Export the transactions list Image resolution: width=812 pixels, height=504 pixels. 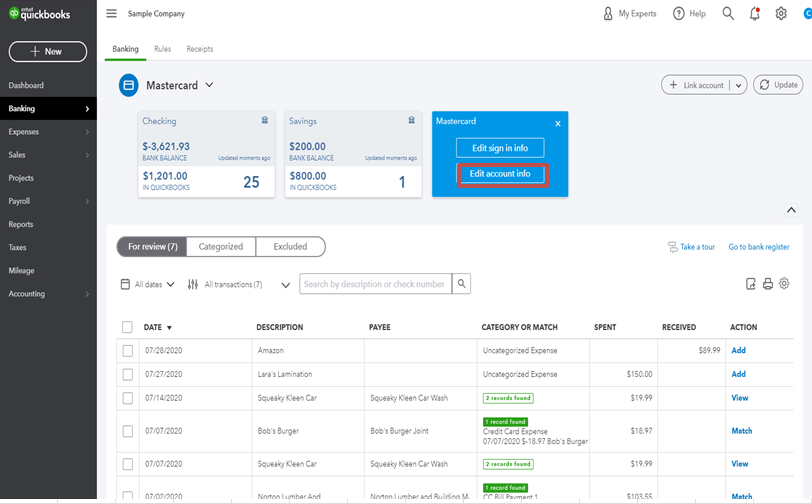click(x=750, y=284)
